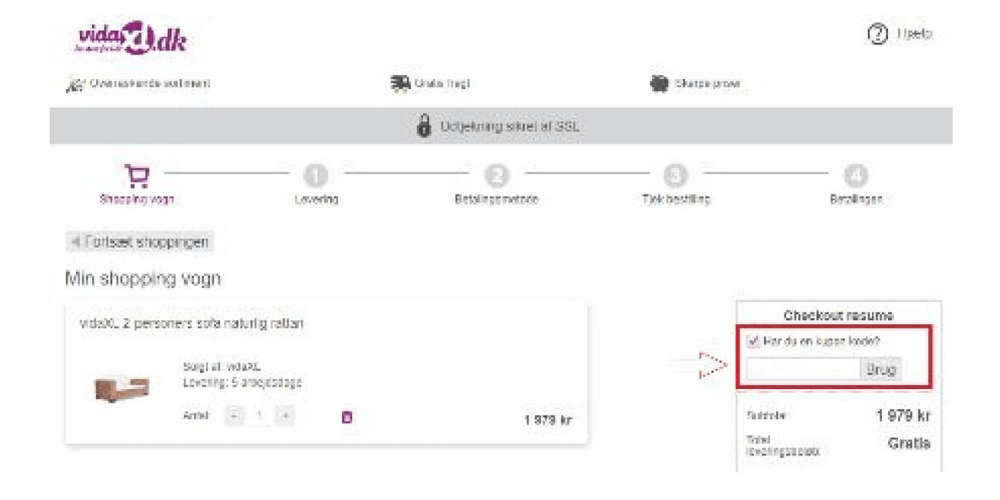The width and height of the screenshot is (1000, 500).
Task: Go to step 1 Levering
Action: click(315, 176)
